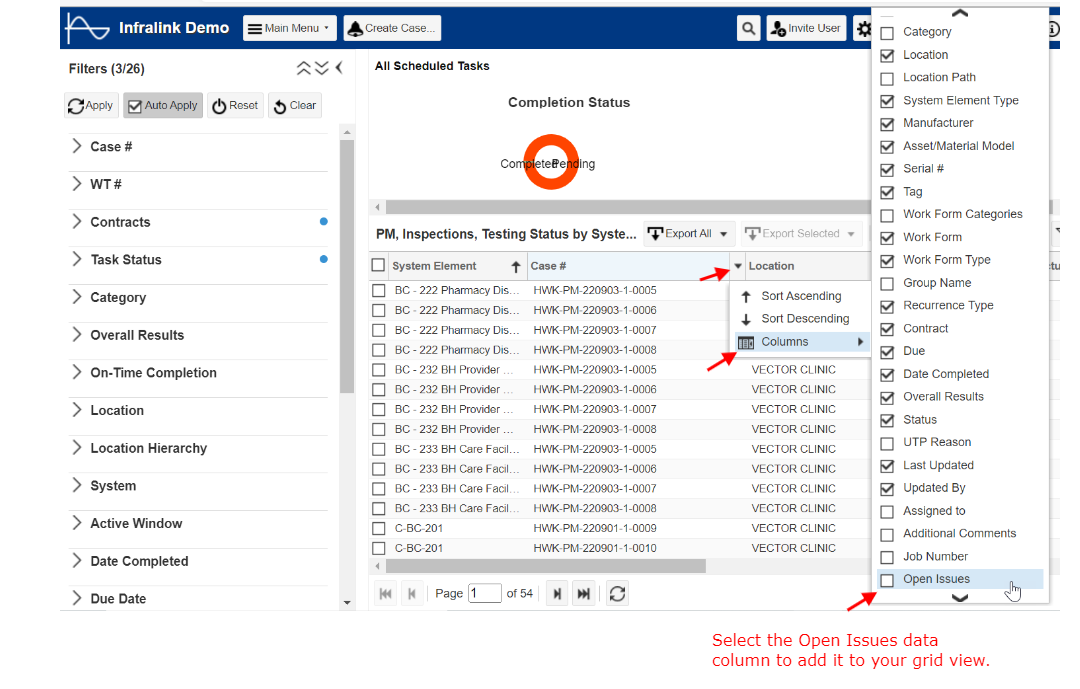Enable the Location Path column
The image size is (1080, 689).
click(887, 79)
